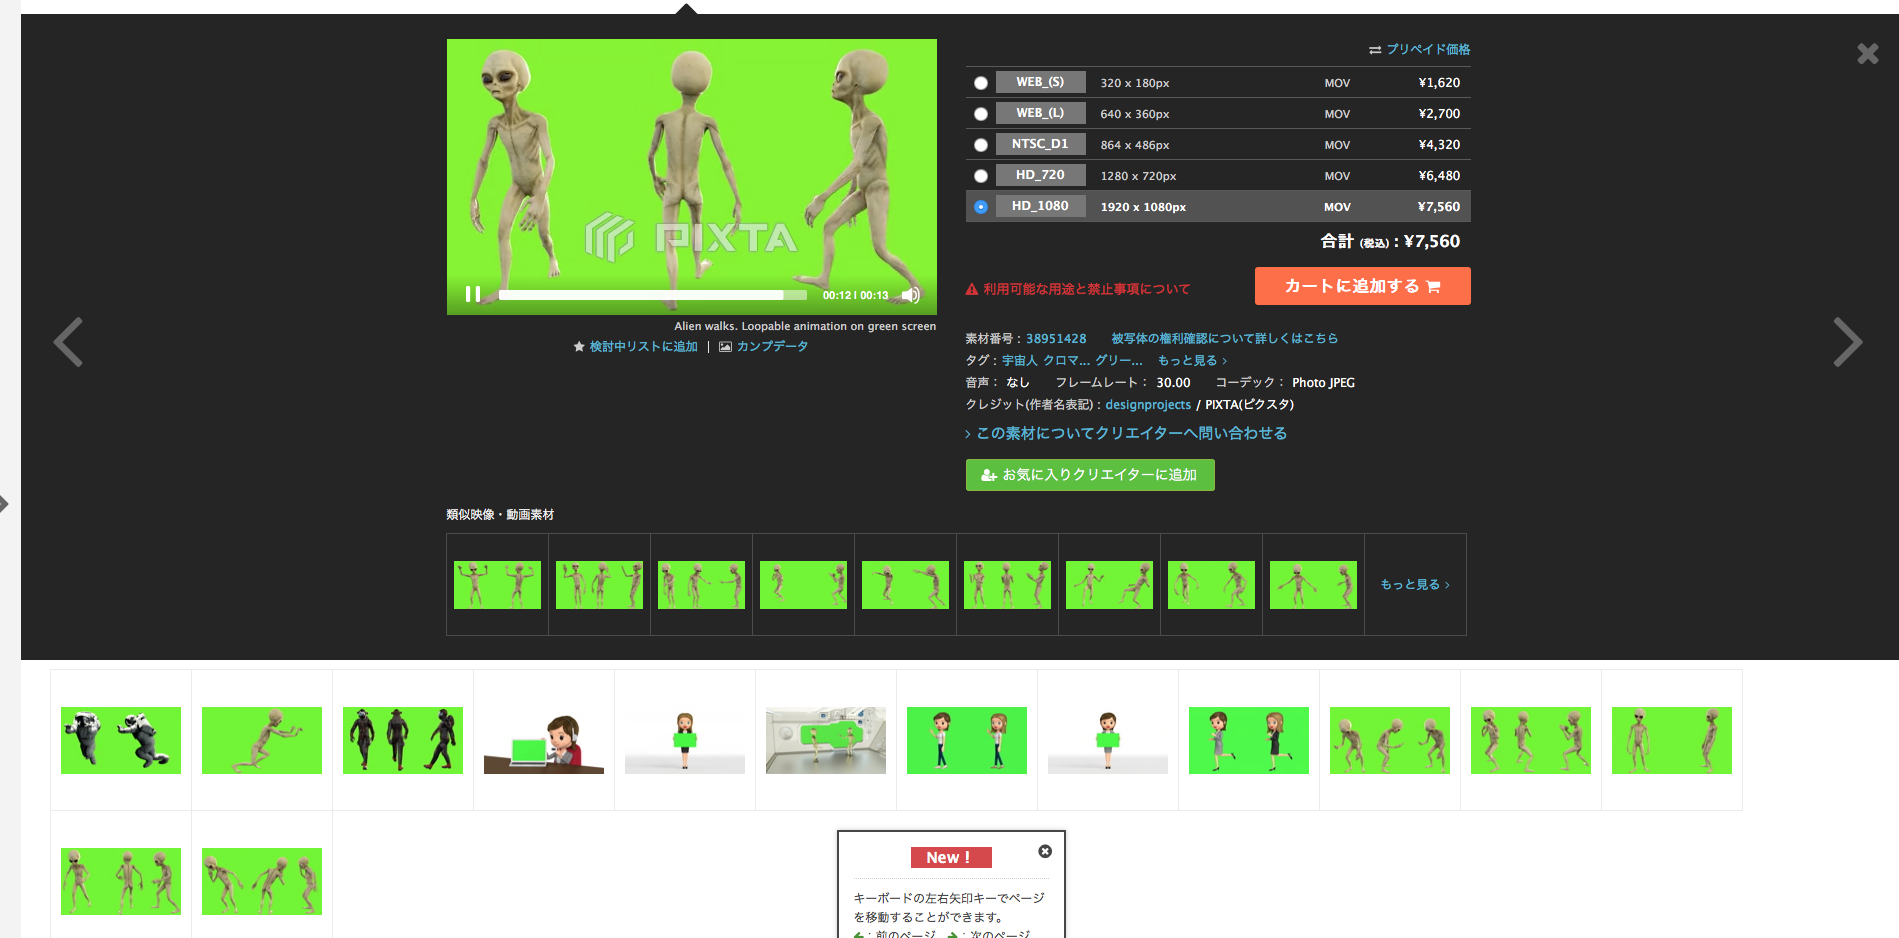Go to the next item arrow
Image resolution: width=1899 pixels, height=938 pixels.
point(1847,342)
